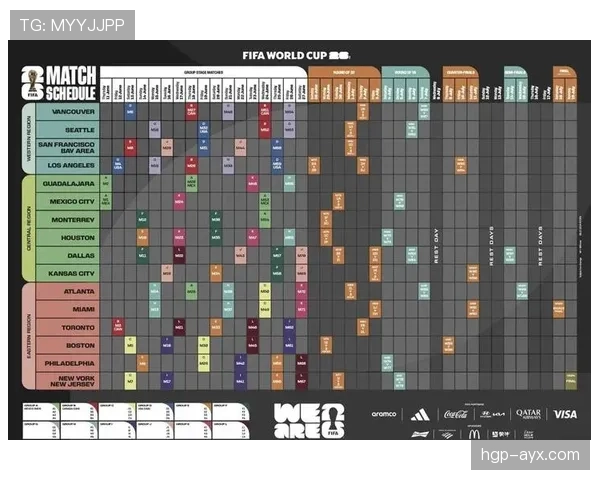Click the Mengniu sponsor logo
The height and width of the screenshot is (480, 600).
click(501, 434)
